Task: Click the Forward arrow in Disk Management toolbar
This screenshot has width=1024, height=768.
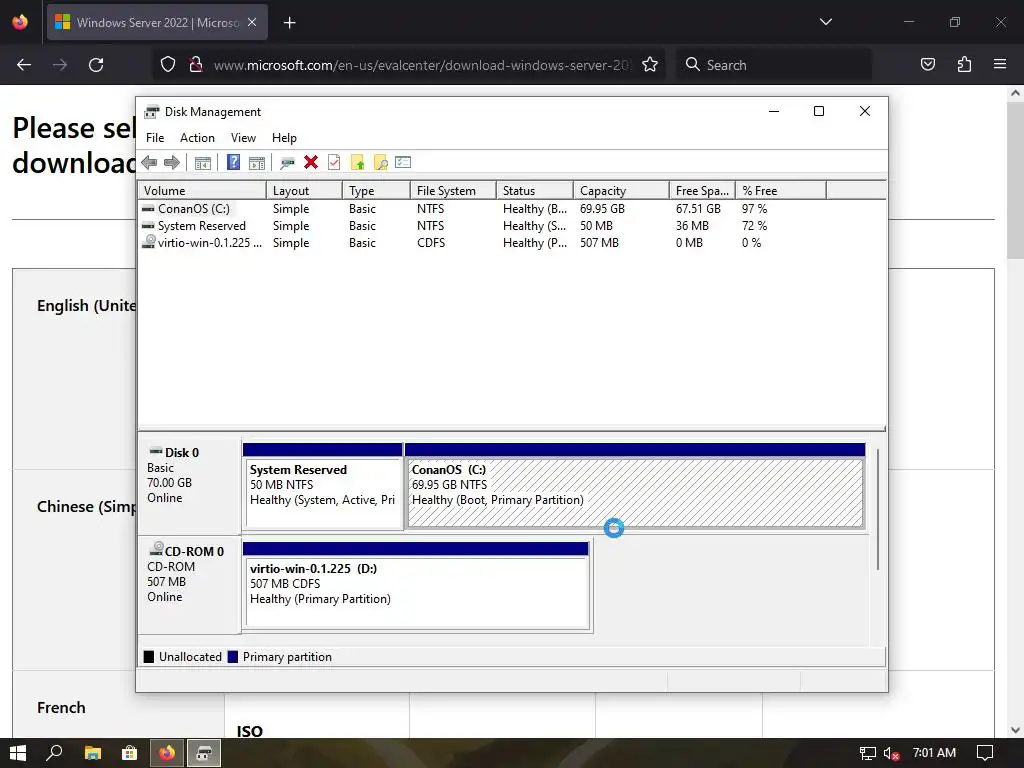Action: coord(172,163)
